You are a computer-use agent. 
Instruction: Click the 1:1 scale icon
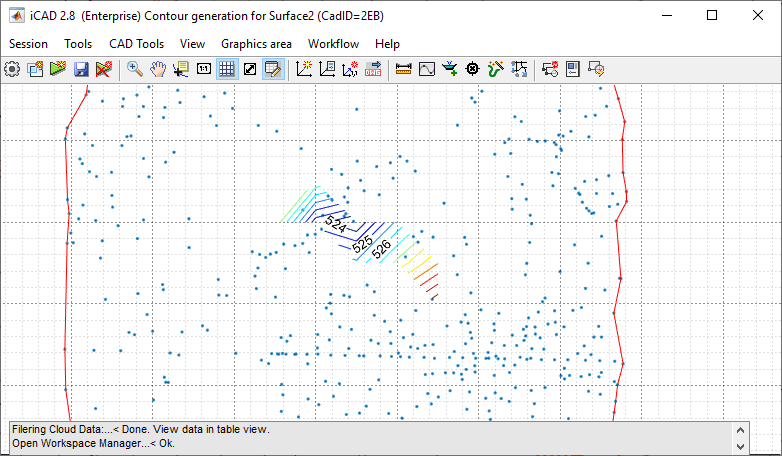coord(204,69)
